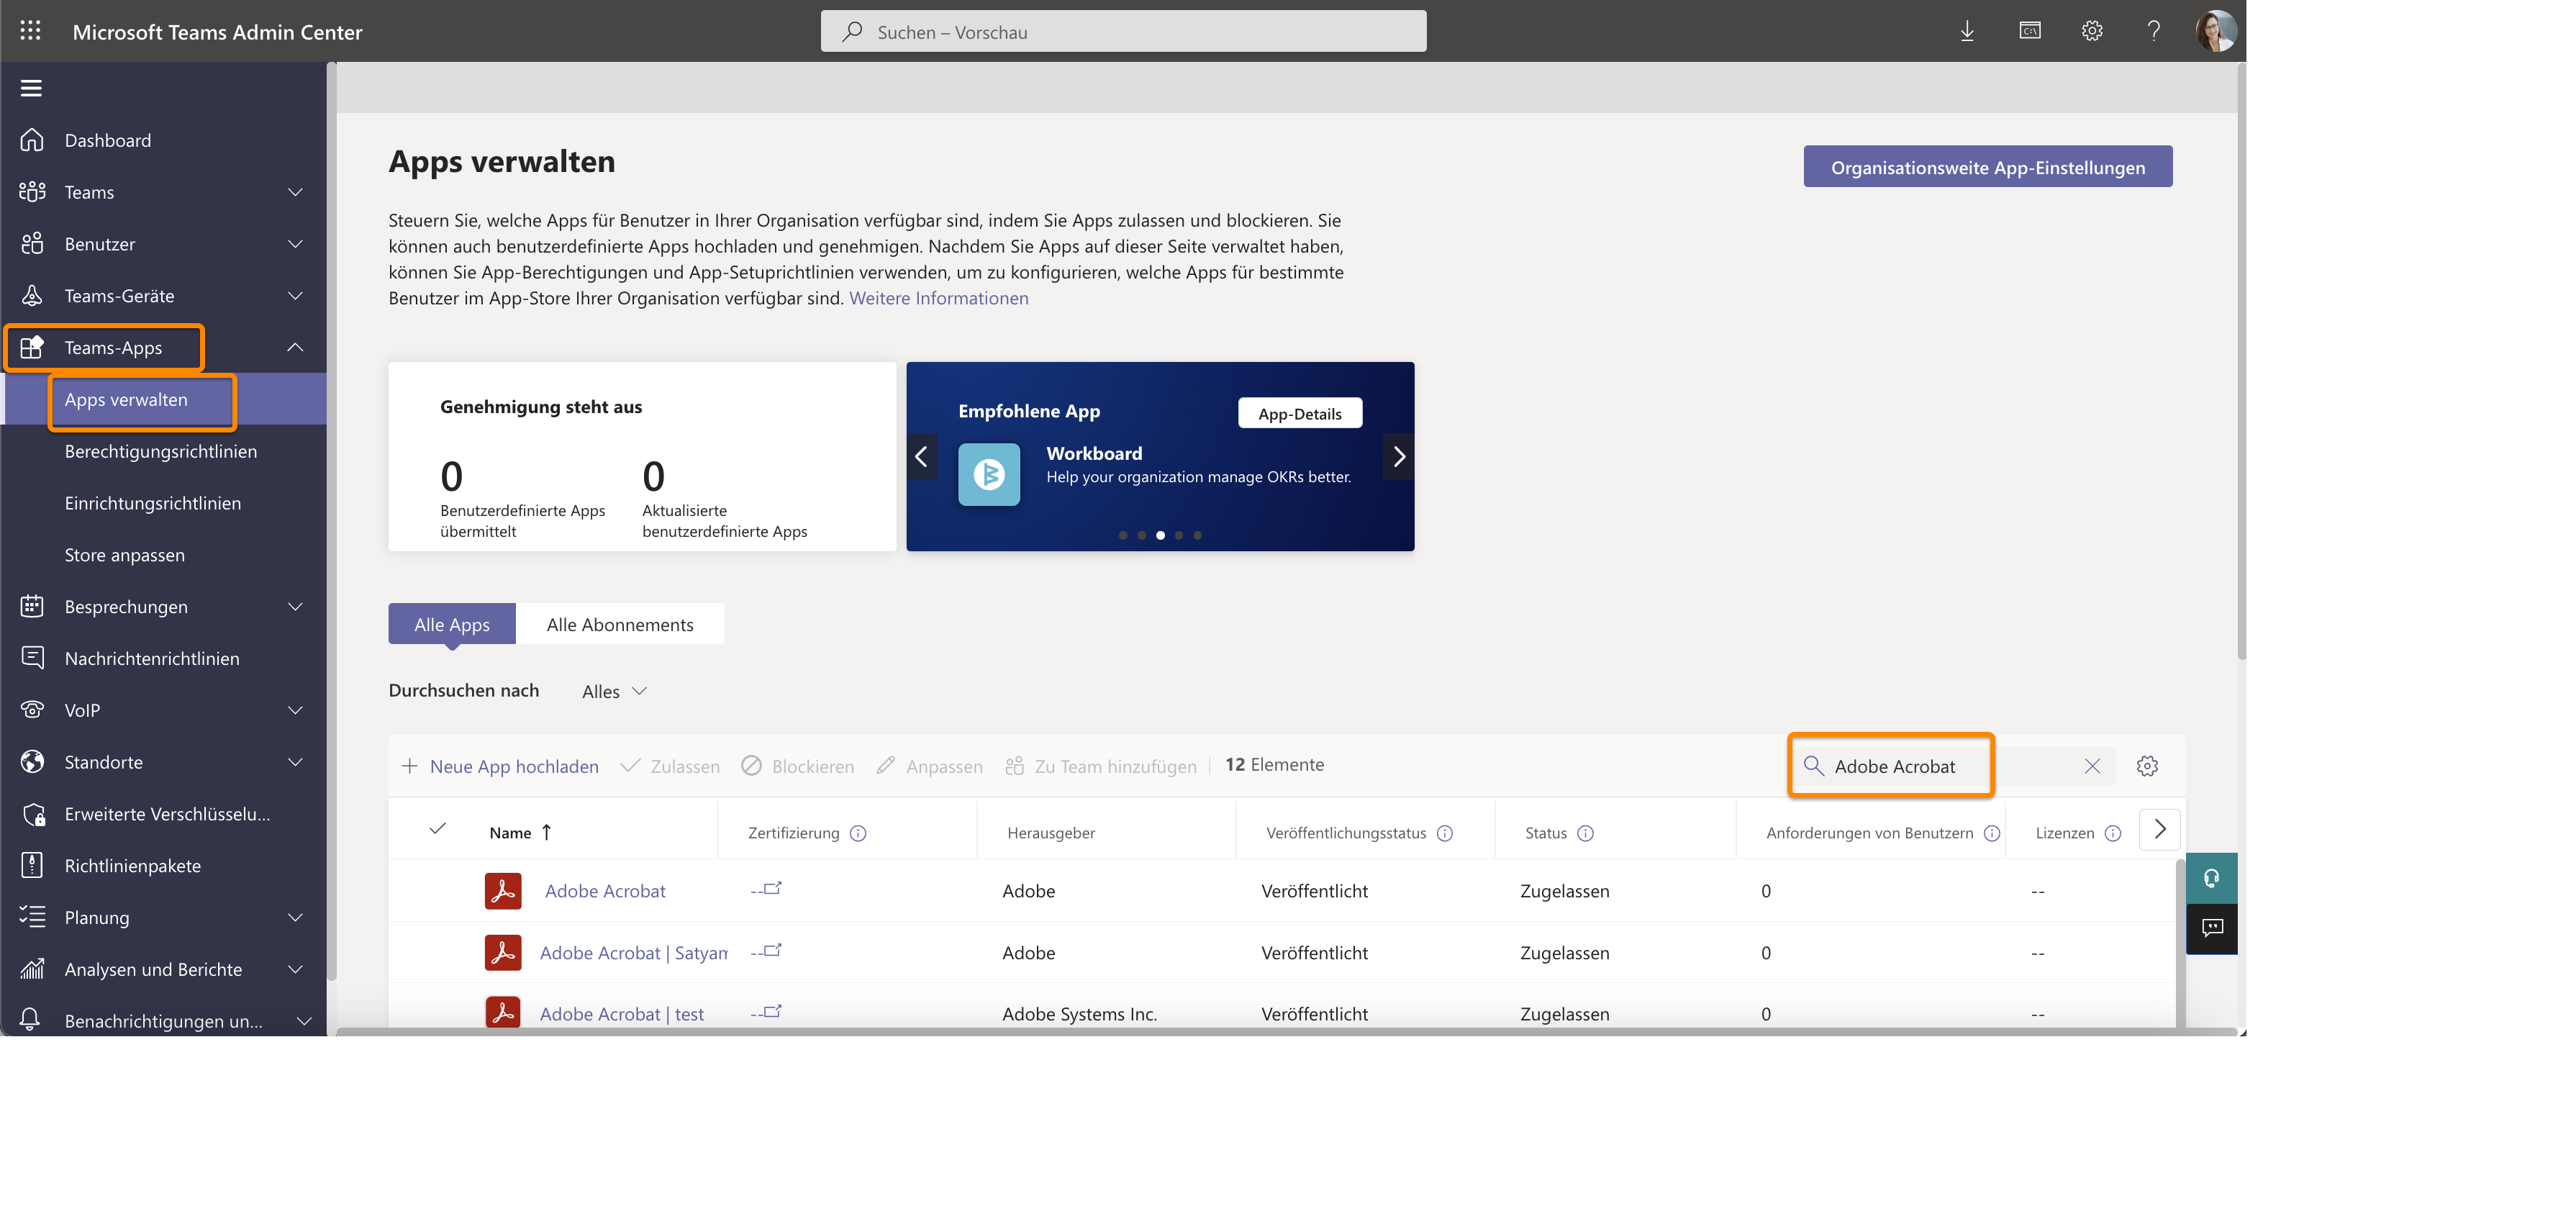
Task: Open the settings gear in the top bar
Action: point(2092,31)
